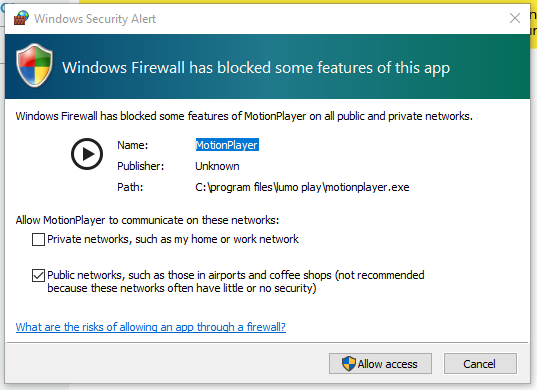Viewport: 537px width, 390px height.
Task: Enable the Private networks checkbox
Action: (x=38, y=239)
